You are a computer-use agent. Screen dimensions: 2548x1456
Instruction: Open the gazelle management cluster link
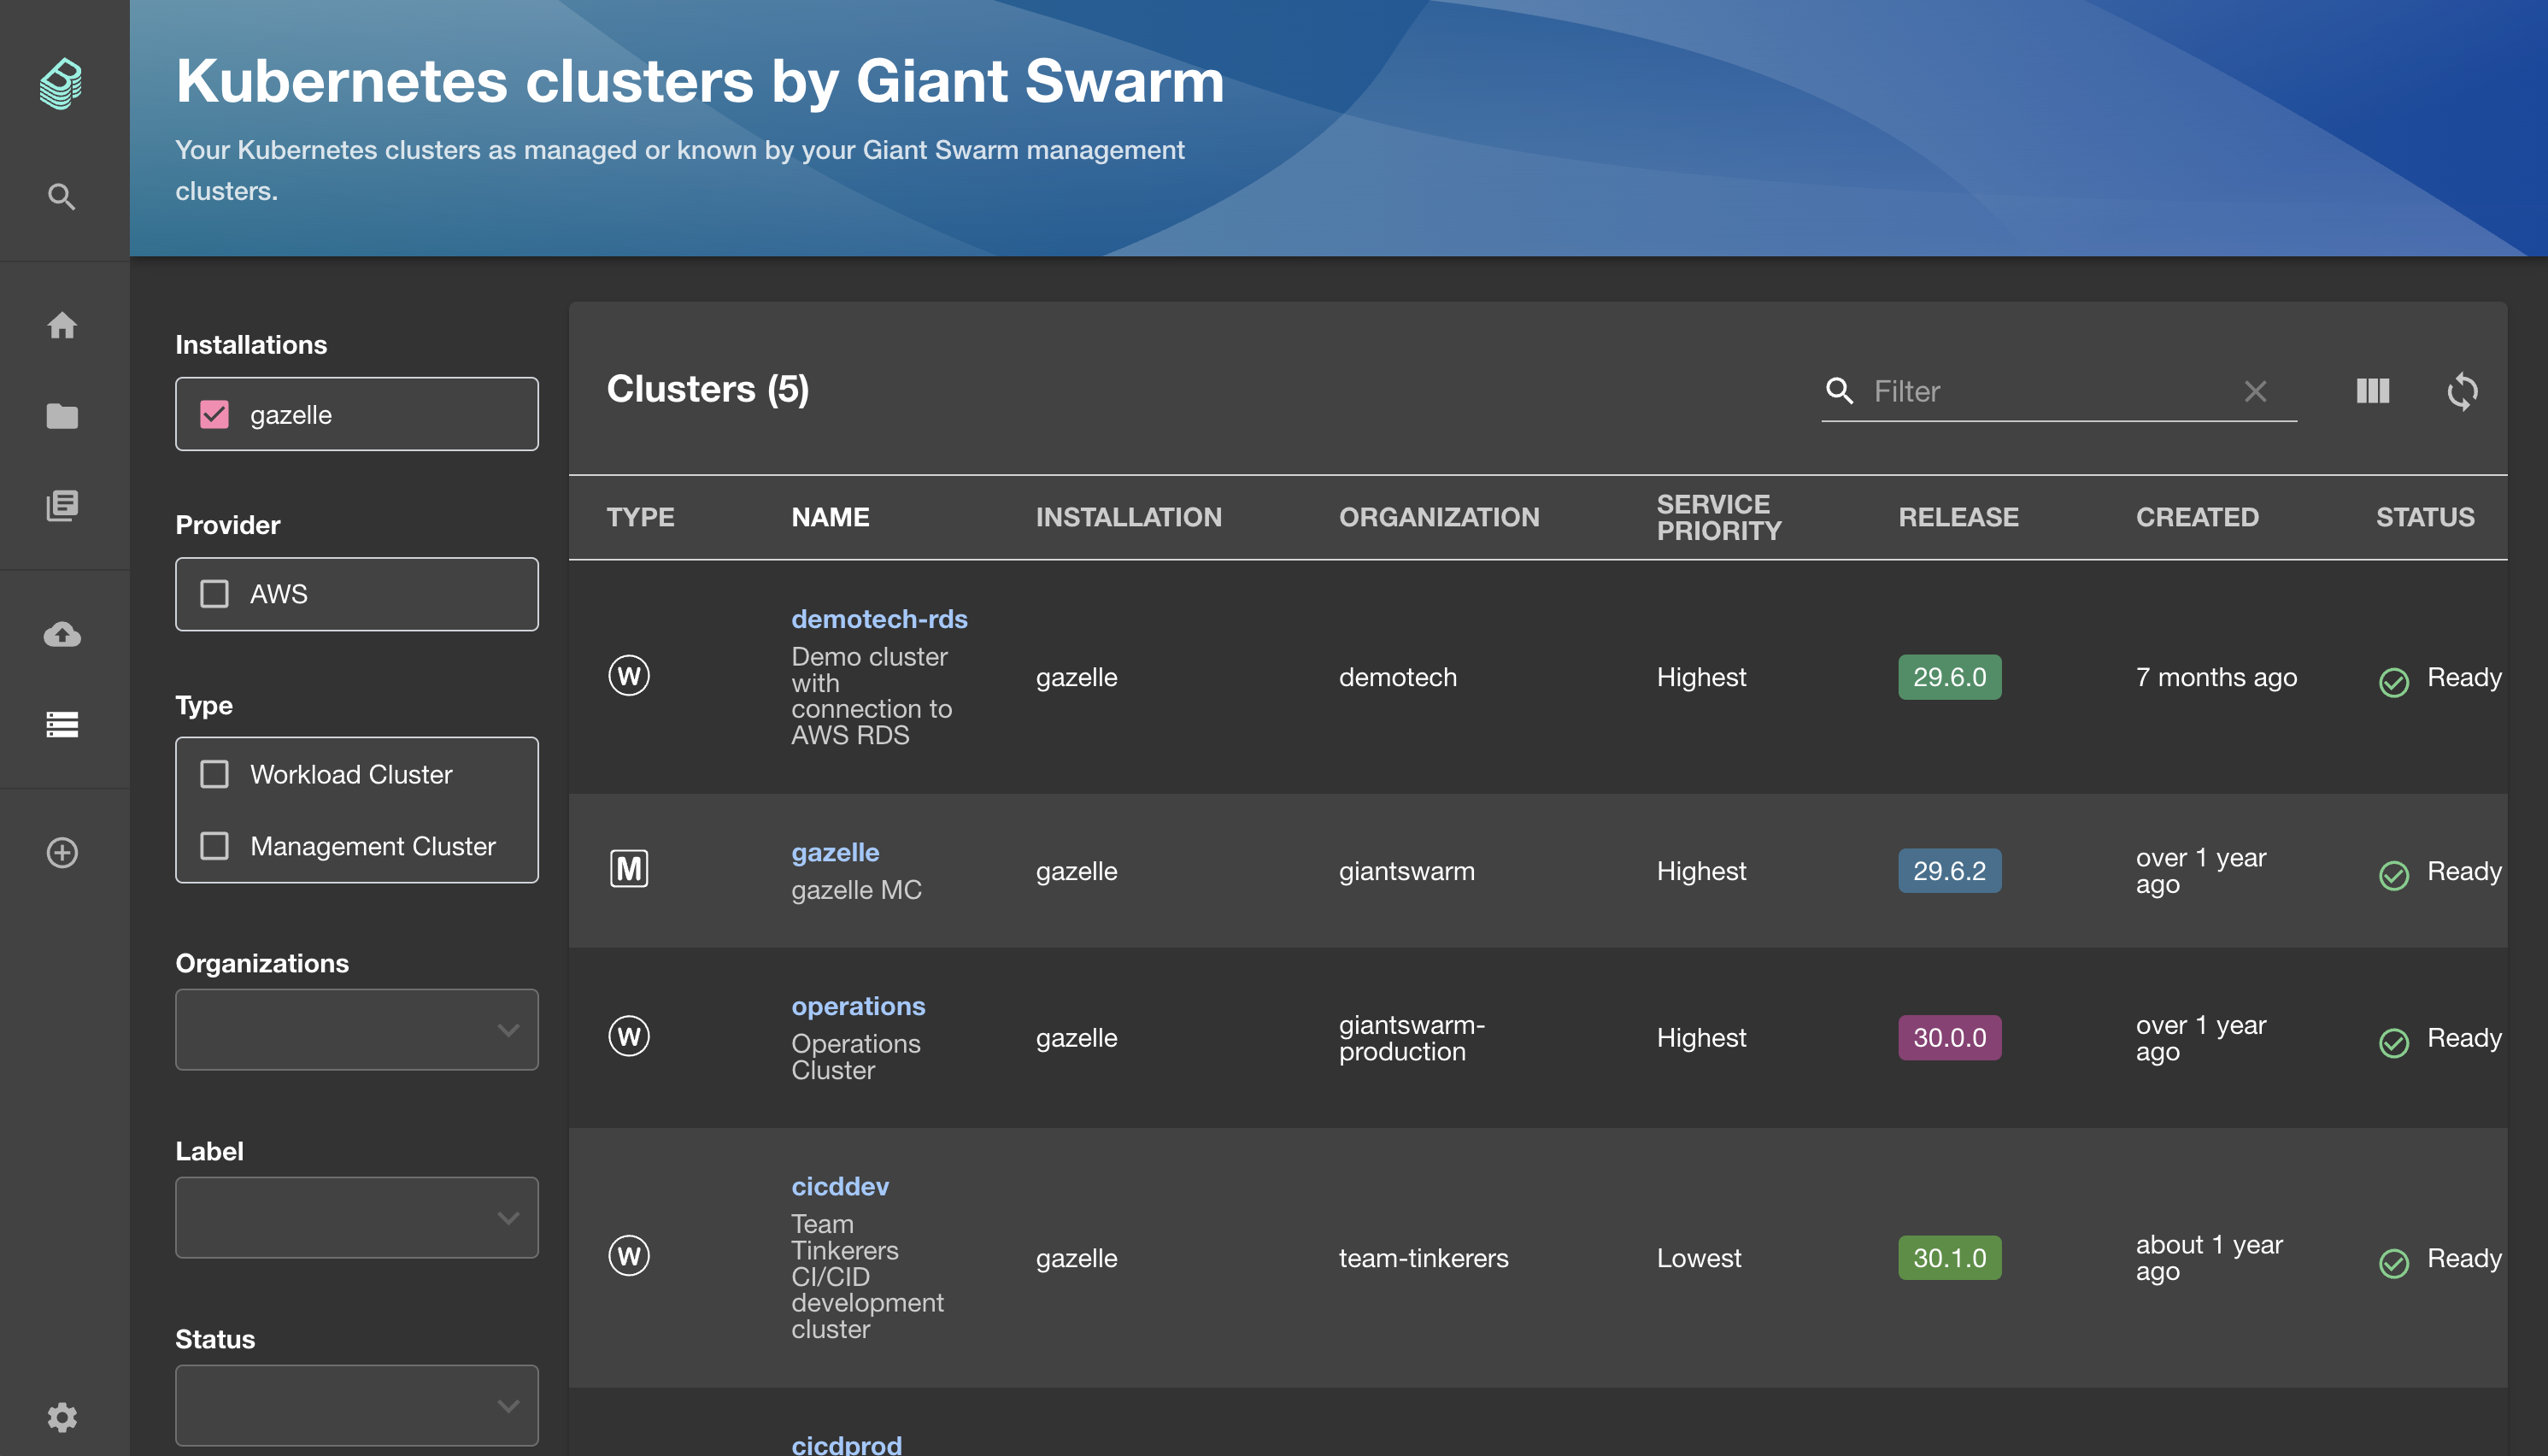[x=835, y=851]
